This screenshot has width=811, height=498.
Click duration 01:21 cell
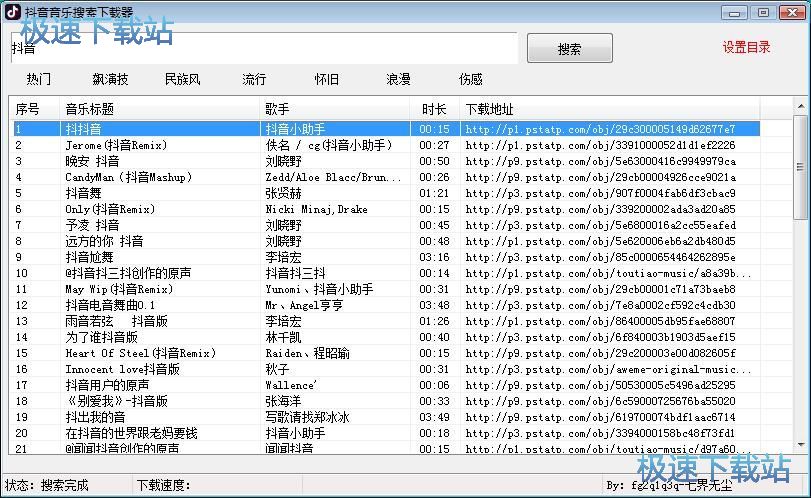pos(434,193)
